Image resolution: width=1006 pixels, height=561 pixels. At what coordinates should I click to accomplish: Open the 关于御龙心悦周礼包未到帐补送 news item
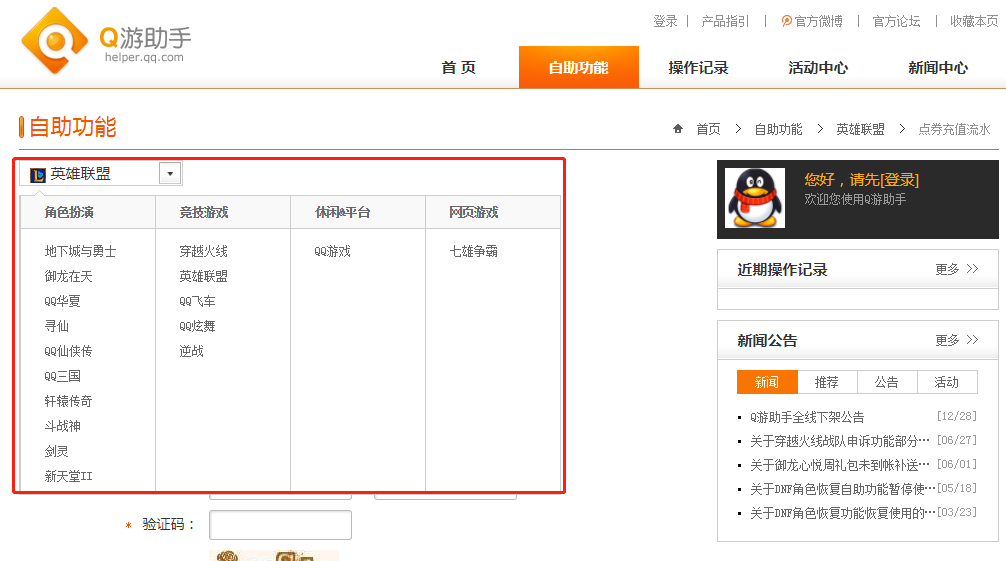pos(839,465)
